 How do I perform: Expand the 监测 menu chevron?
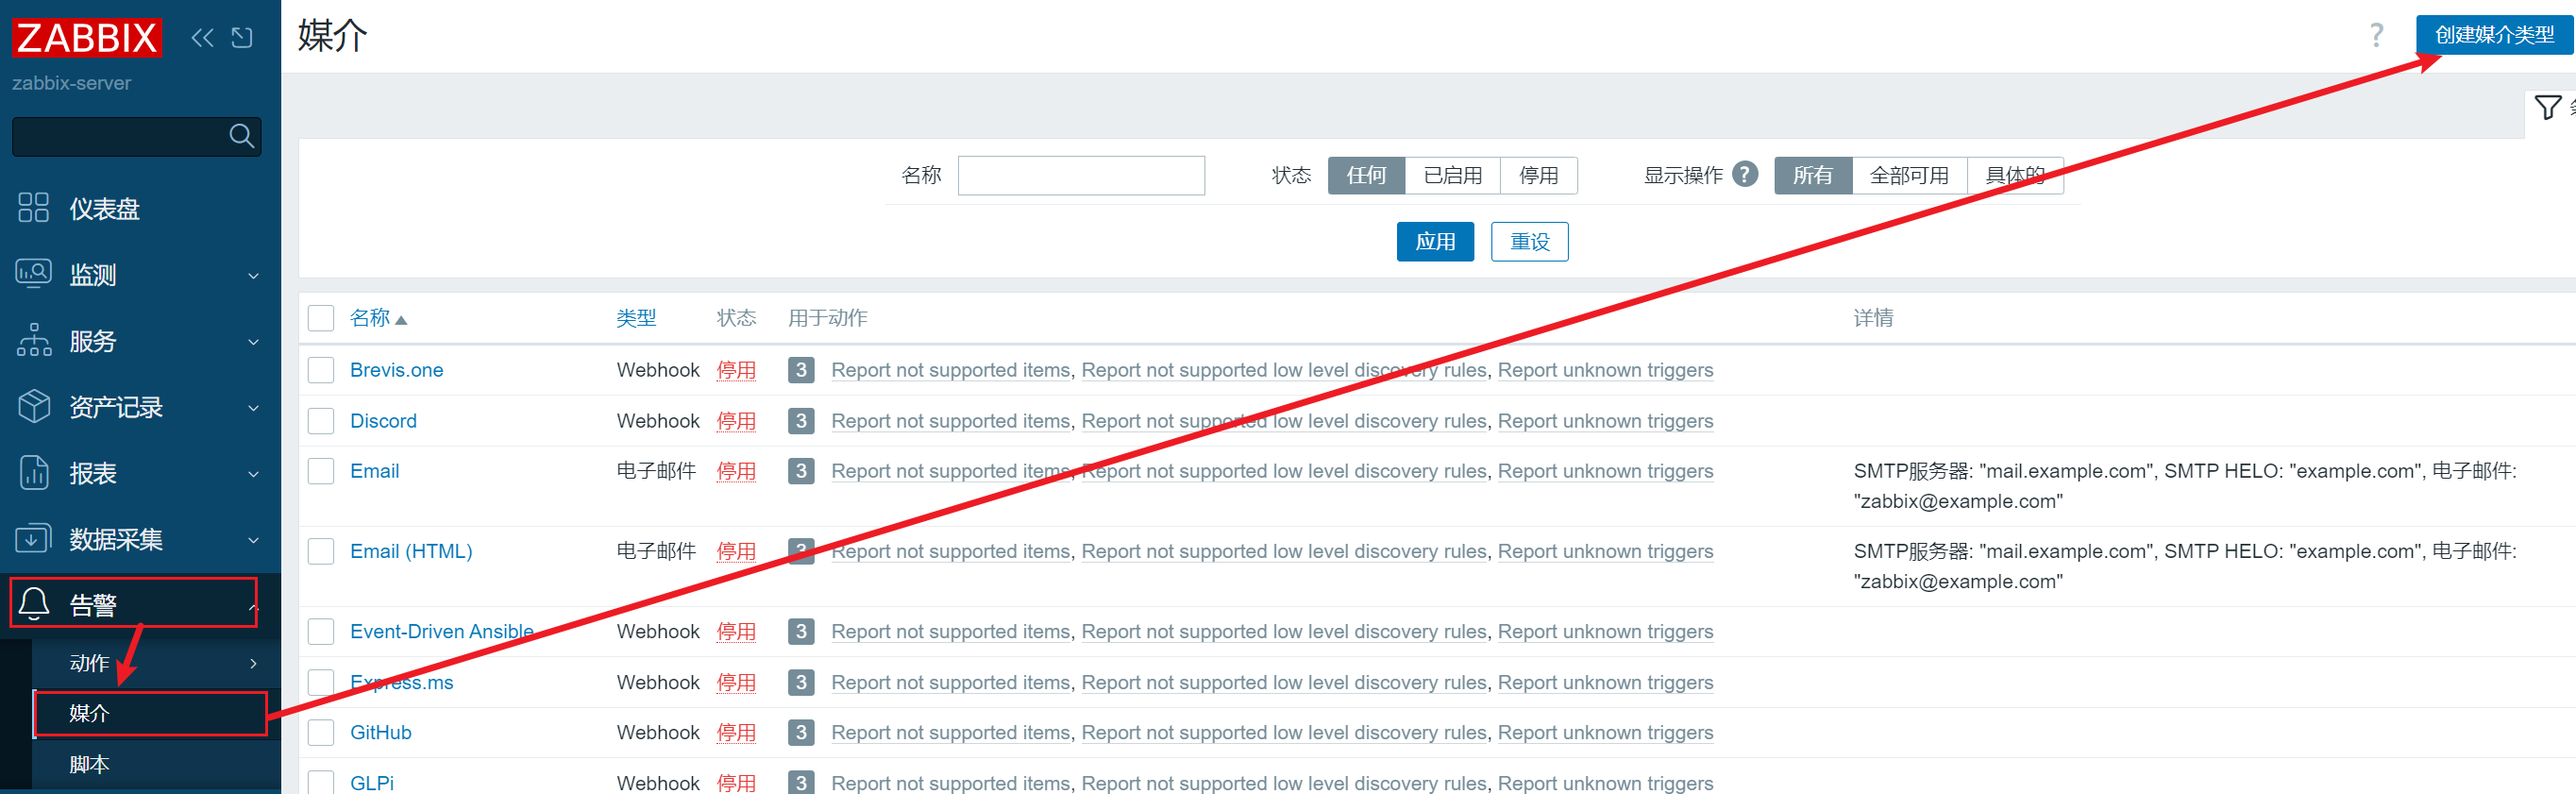point(253,276)
